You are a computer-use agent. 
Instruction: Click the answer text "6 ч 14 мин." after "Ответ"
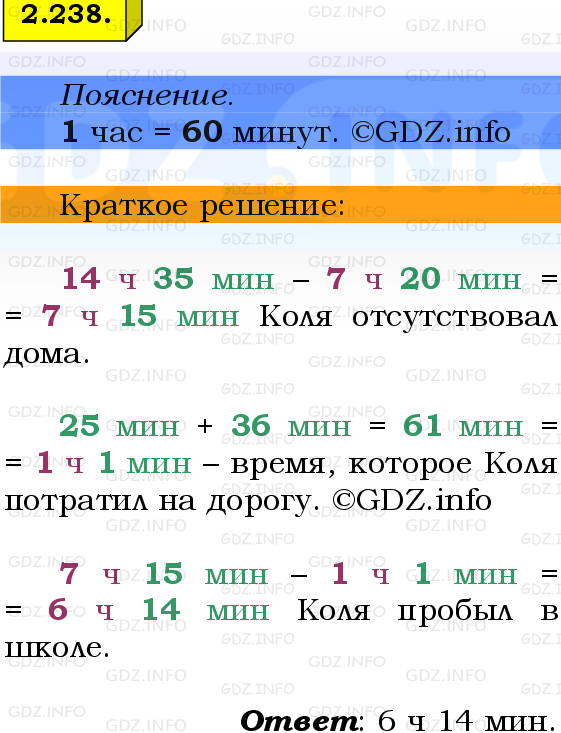pos(465,720)
